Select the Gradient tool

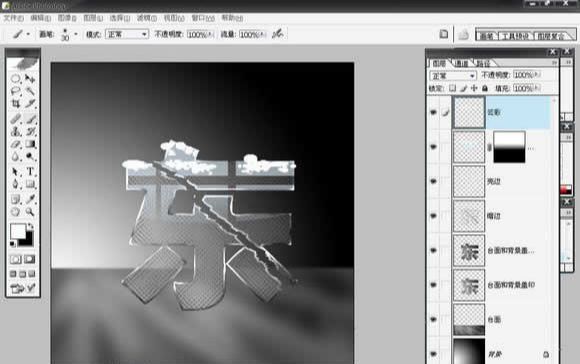(30, 144)
